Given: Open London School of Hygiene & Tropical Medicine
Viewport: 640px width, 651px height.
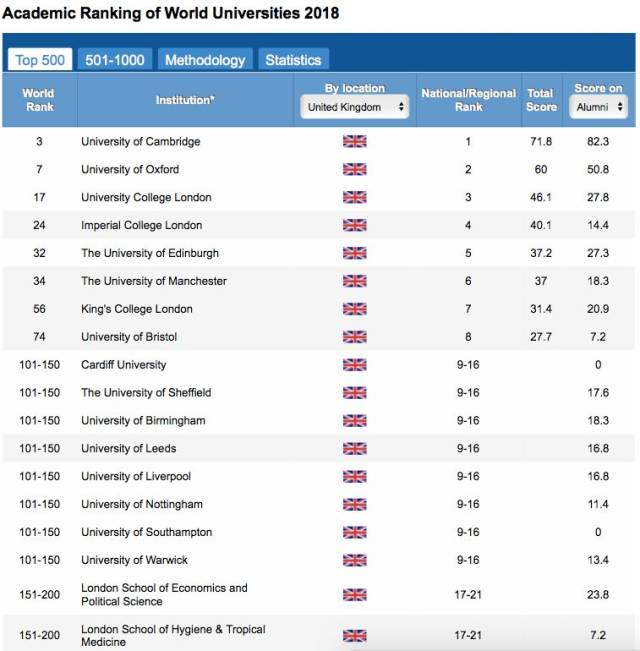Looking at the screenshot, I should click(173, 635).
